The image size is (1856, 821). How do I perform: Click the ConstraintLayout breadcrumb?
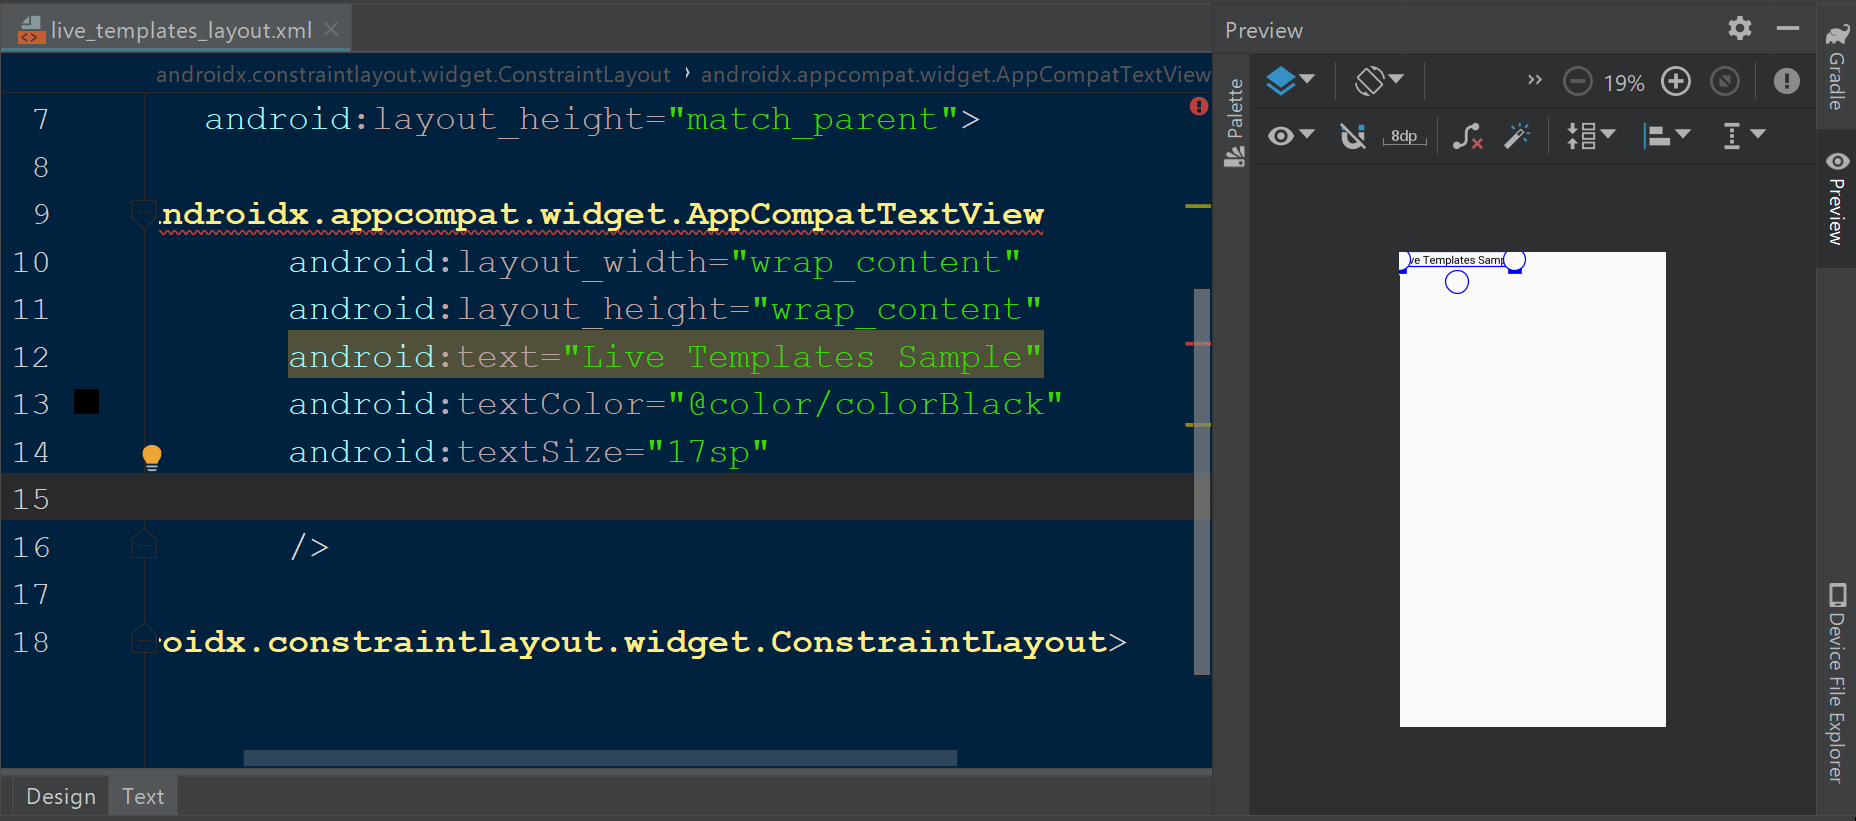[x=413, y=75]
